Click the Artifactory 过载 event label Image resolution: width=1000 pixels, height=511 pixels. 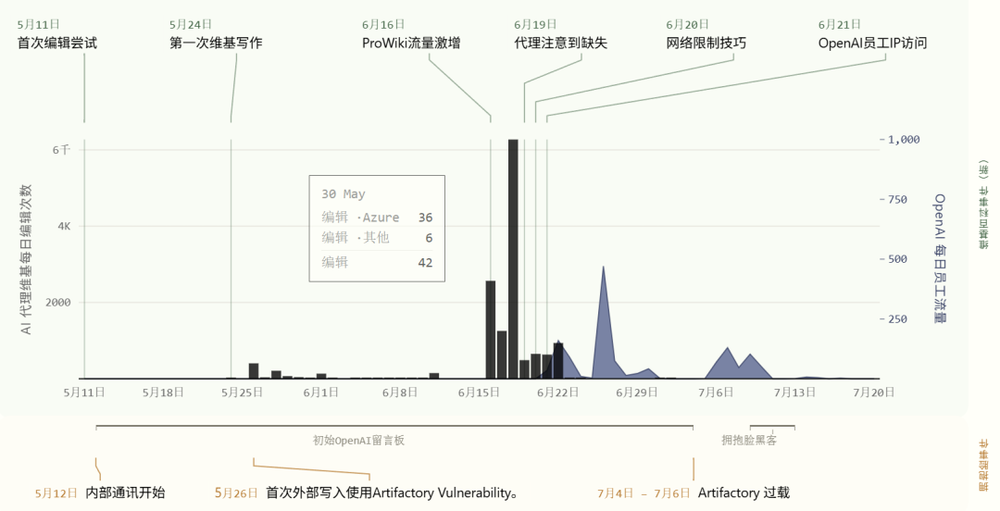tap(744, 492)
